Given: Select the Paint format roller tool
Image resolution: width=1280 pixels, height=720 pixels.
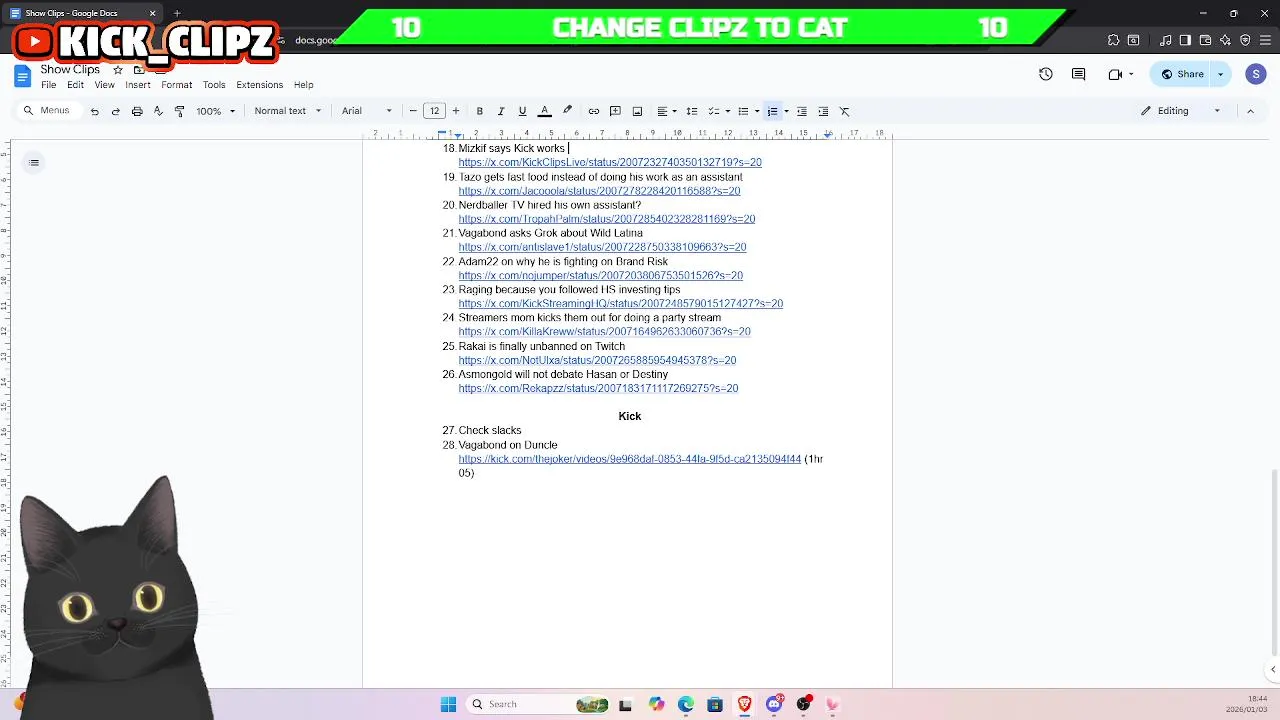Looking at the screenshot, I should [x=179, y=111].
